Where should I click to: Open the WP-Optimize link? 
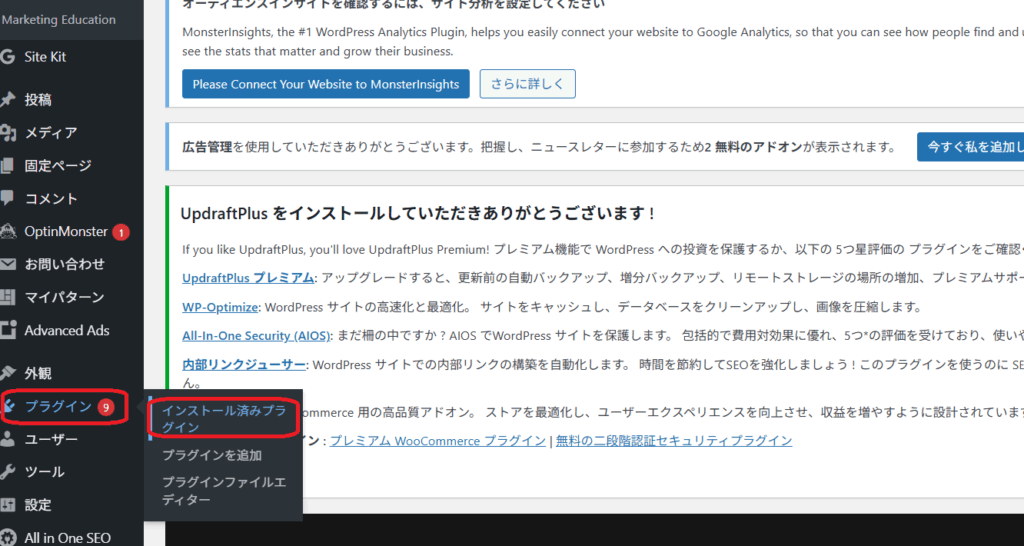coord(221,307)
